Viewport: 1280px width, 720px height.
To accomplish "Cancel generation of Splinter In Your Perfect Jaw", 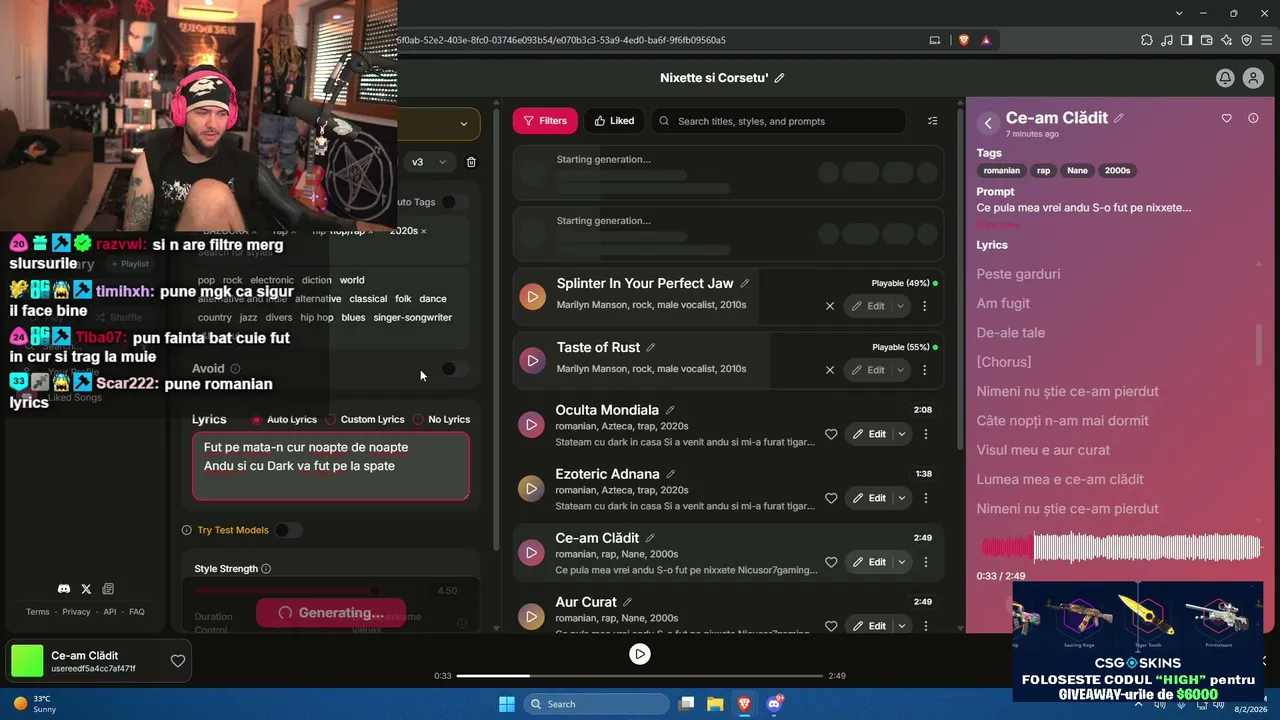I will pos(829,306).
